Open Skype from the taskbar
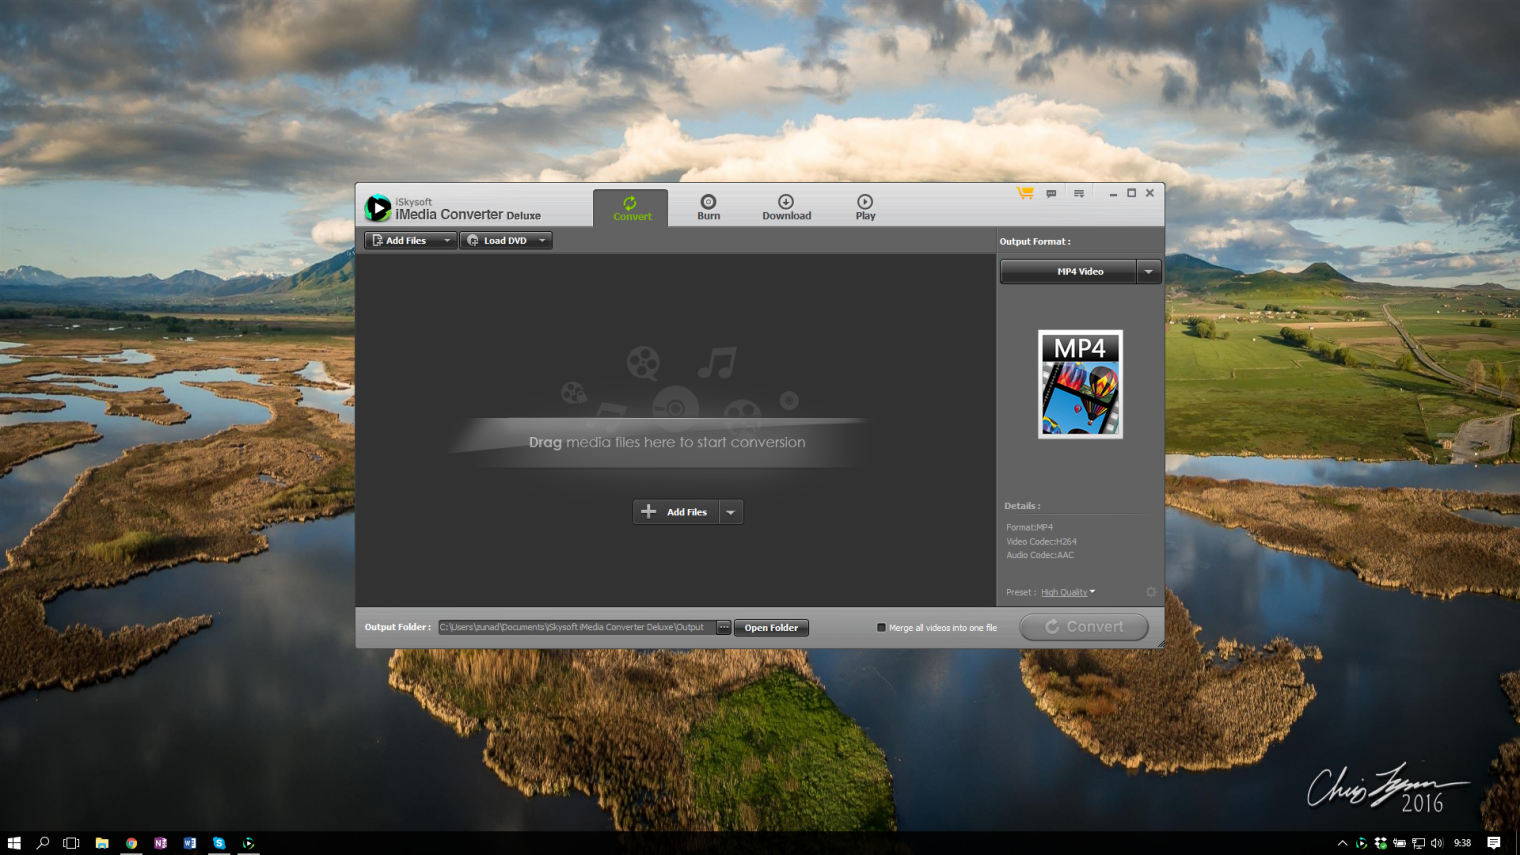The width and height of the screenshot is (1520, 855). [219, 843]
